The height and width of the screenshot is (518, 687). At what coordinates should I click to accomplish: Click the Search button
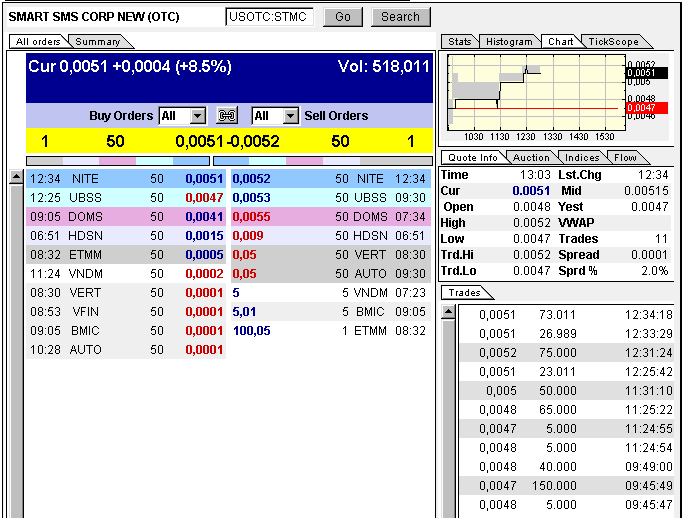point(400,17)
